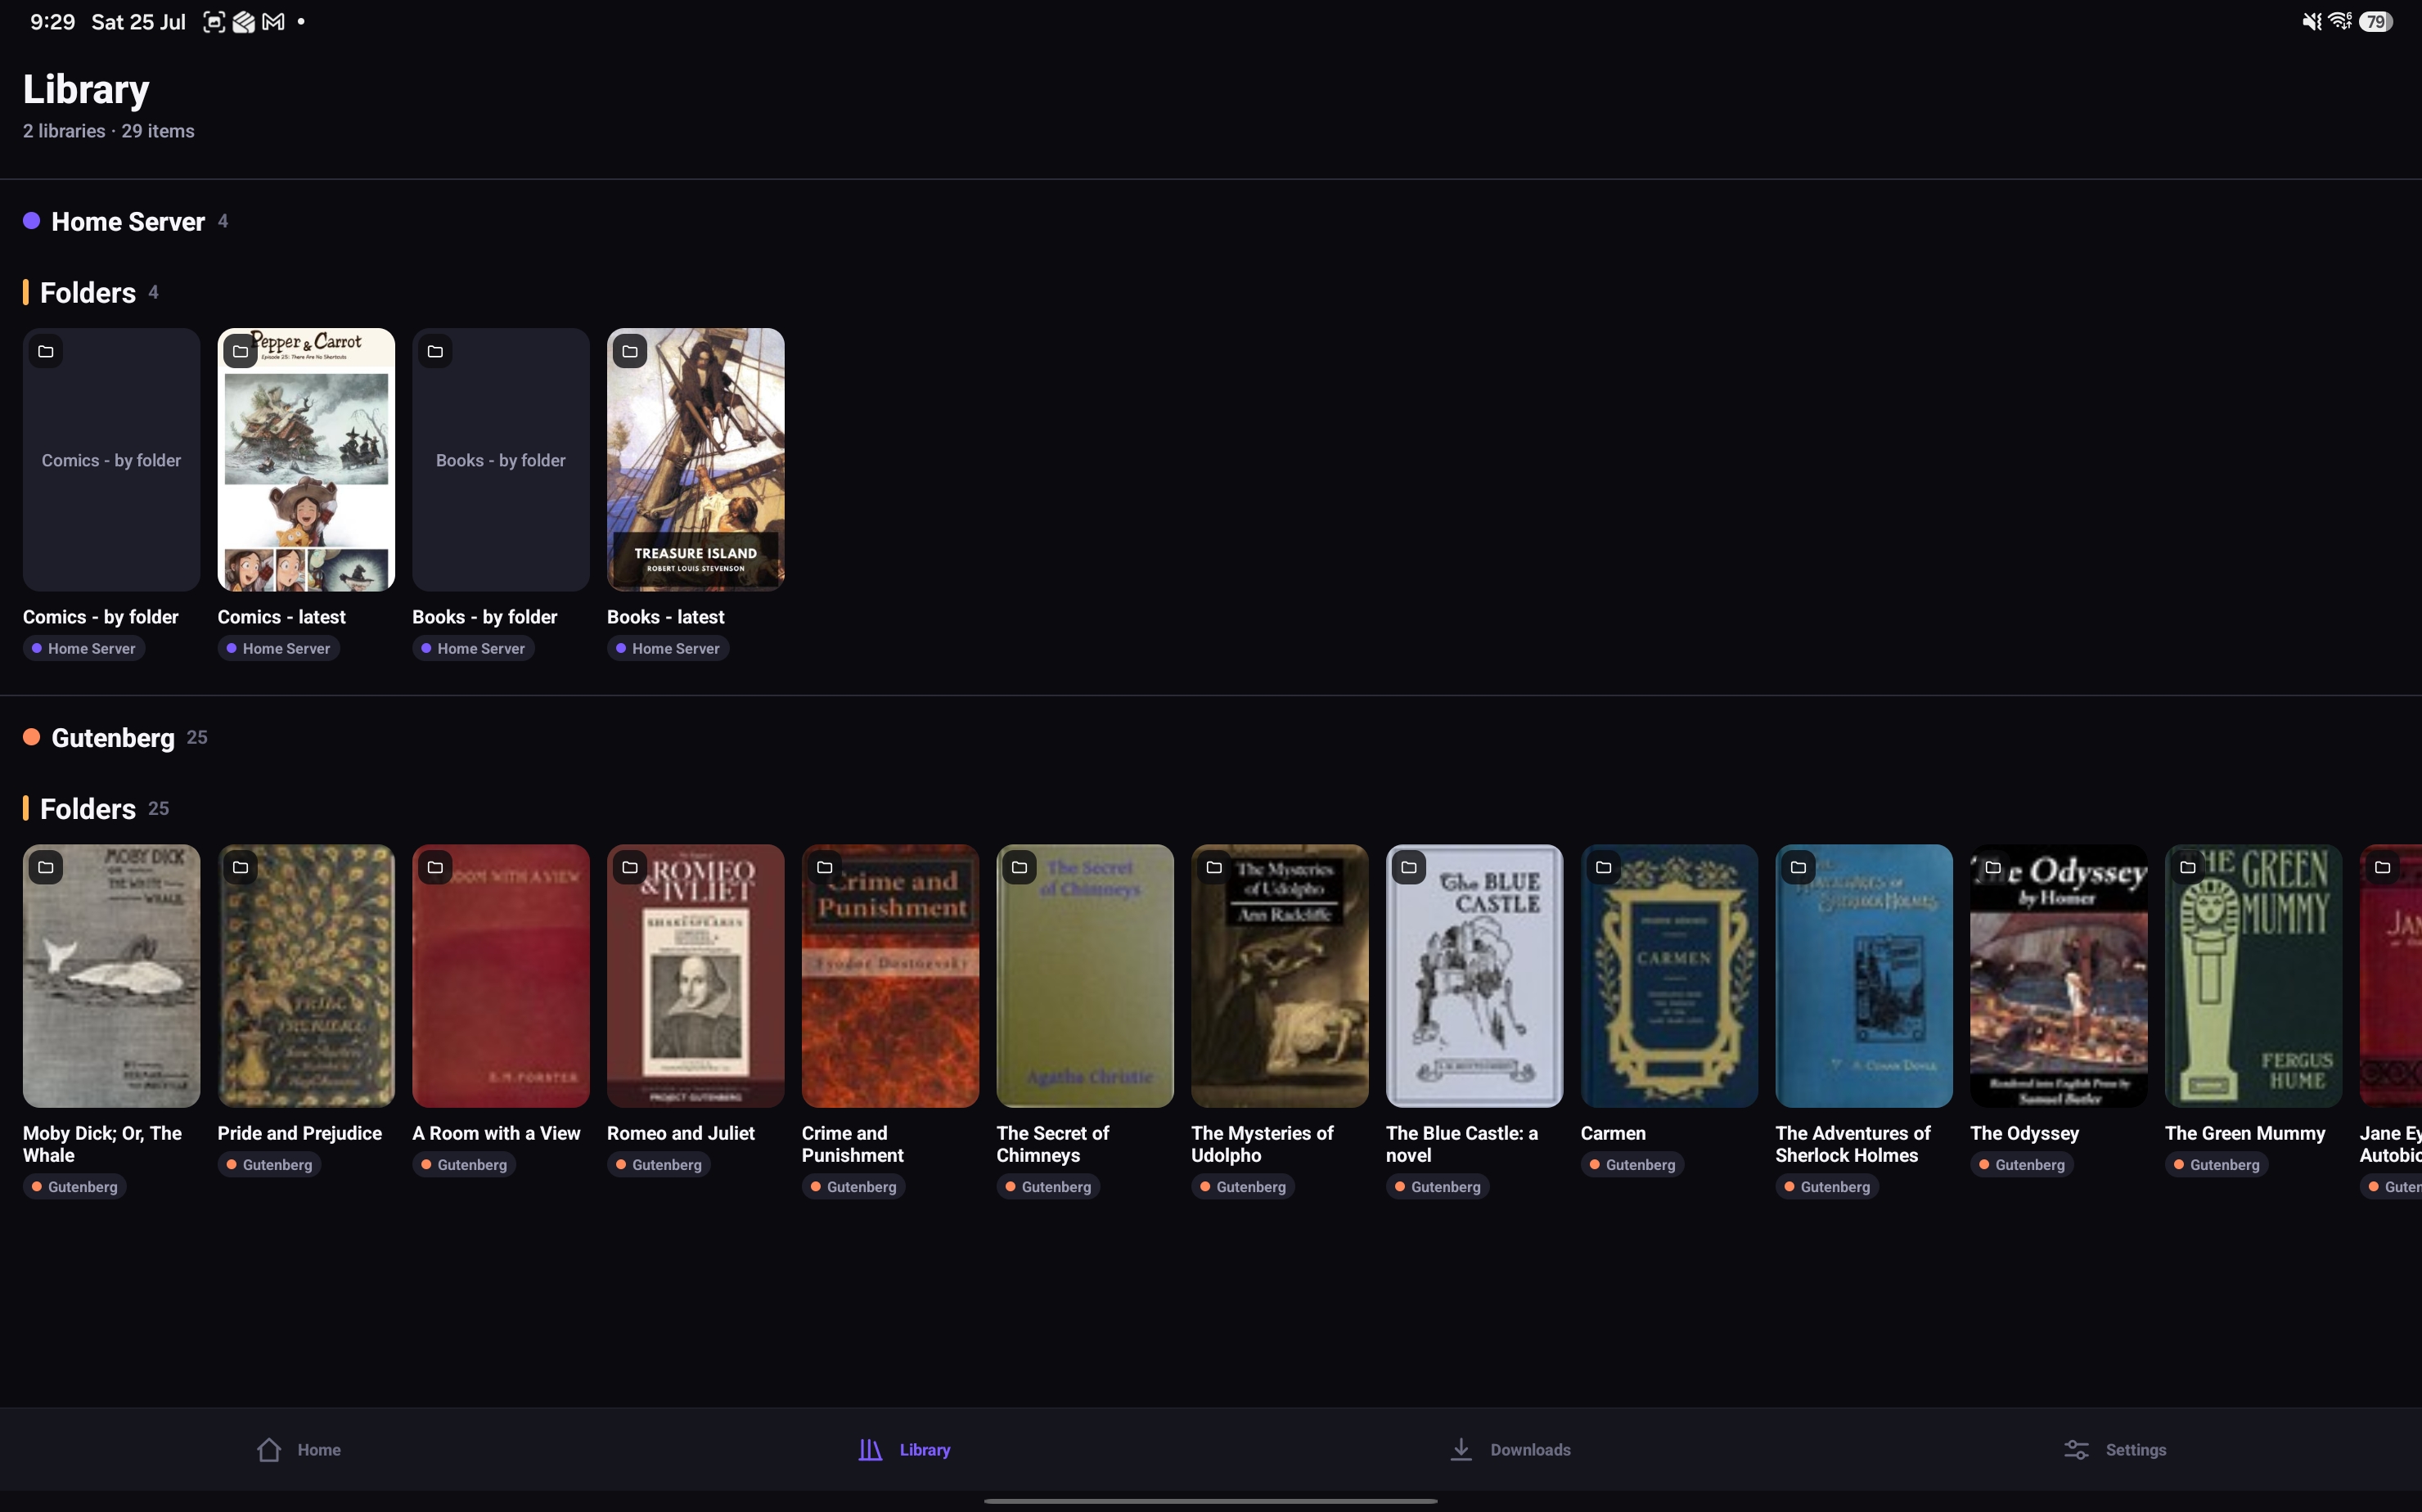
Task: Tap folder icon on A Room with a View cover
Action: (x=435, y=867)
